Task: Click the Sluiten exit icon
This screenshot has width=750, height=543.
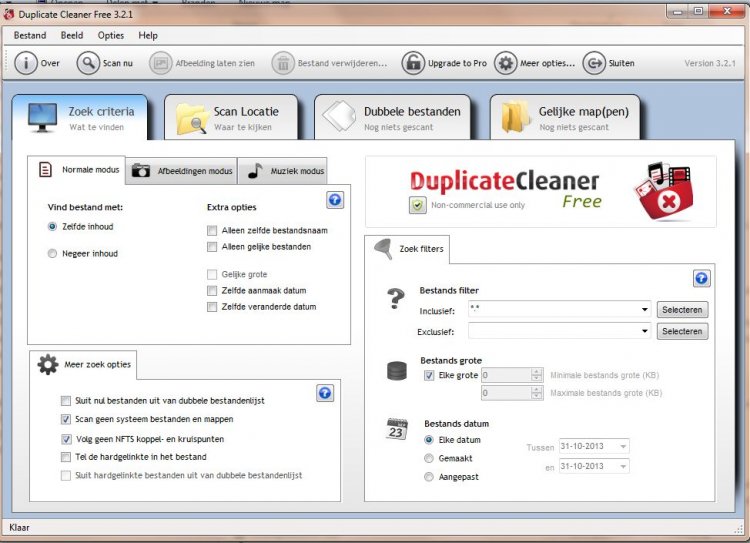Action: pos(594,63)
